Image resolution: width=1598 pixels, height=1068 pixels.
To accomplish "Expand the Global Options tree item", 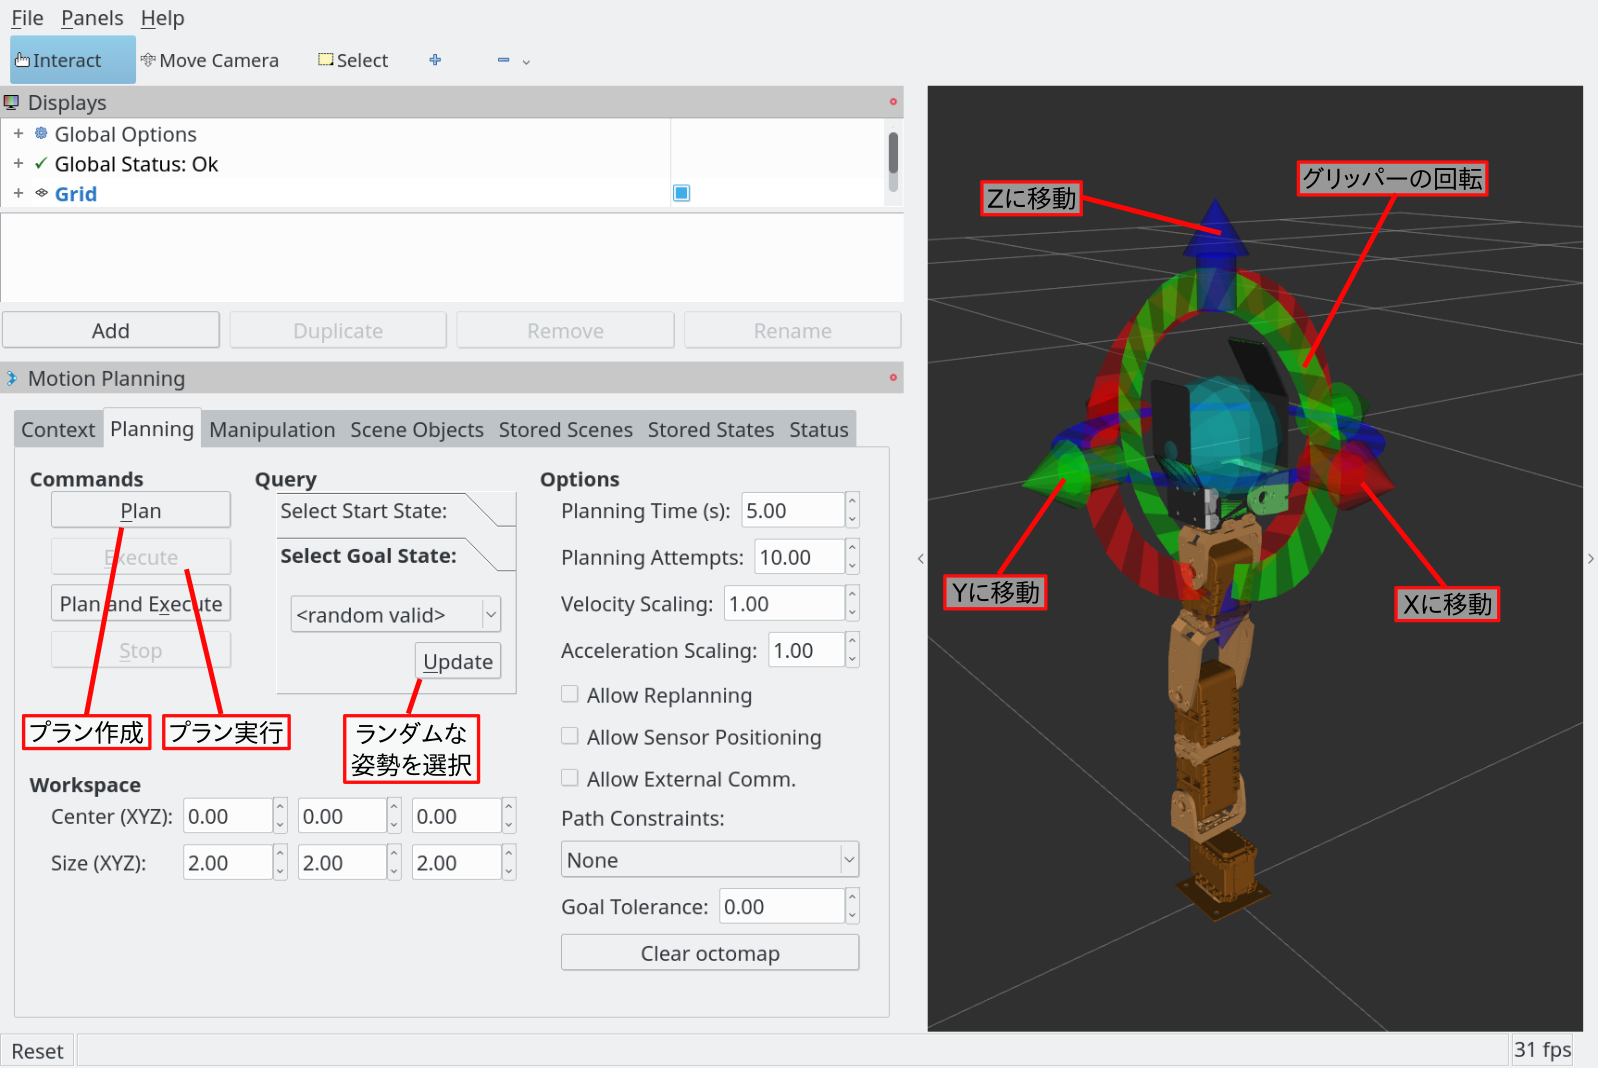I will click(18, 133).
